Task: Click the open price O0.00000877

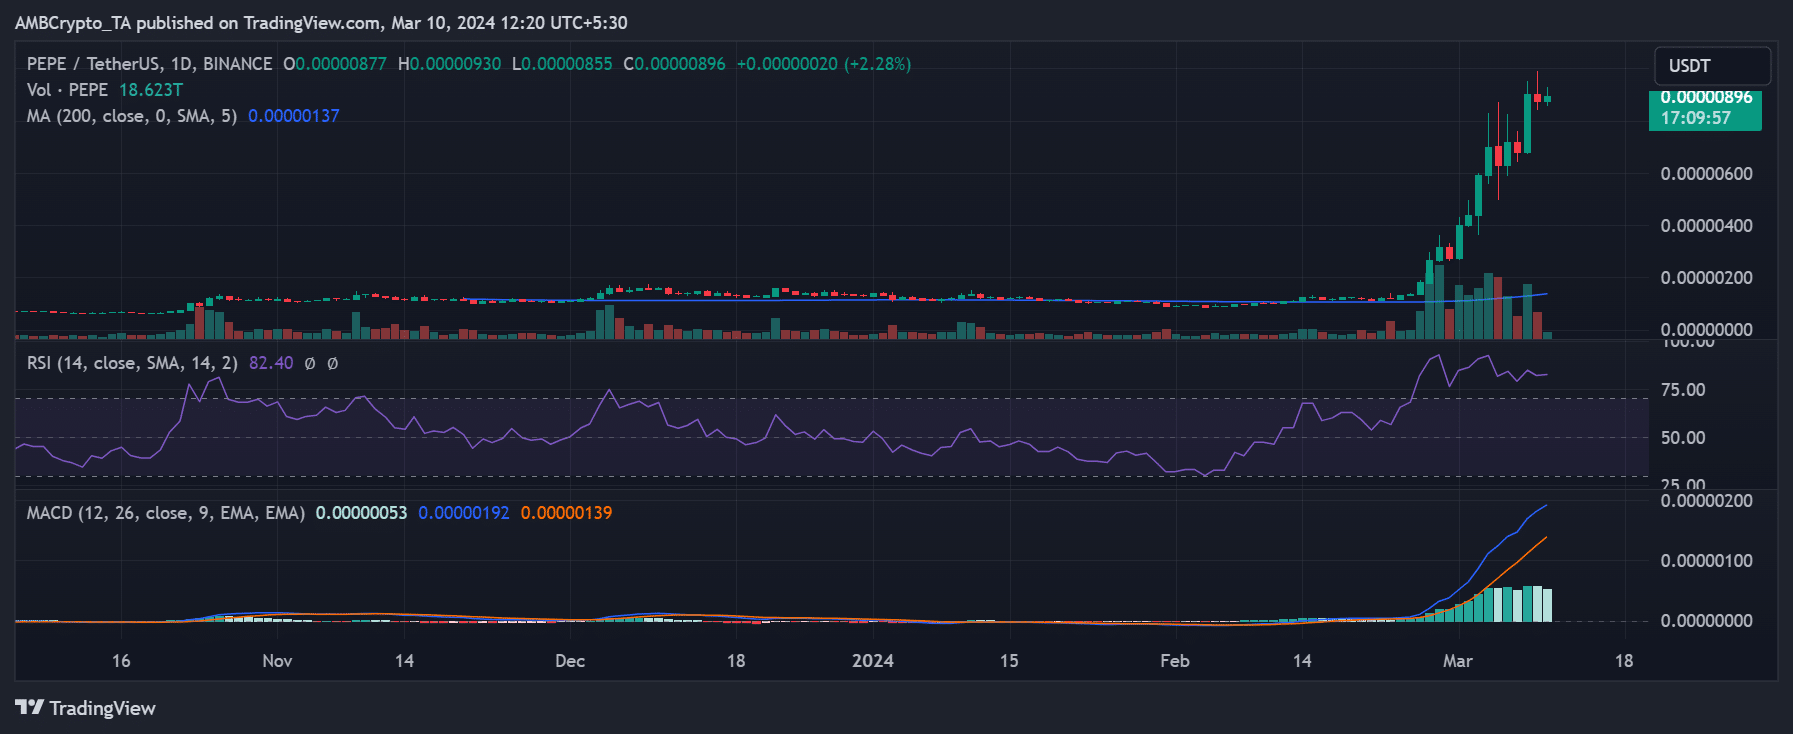Action: pos(335,64)
